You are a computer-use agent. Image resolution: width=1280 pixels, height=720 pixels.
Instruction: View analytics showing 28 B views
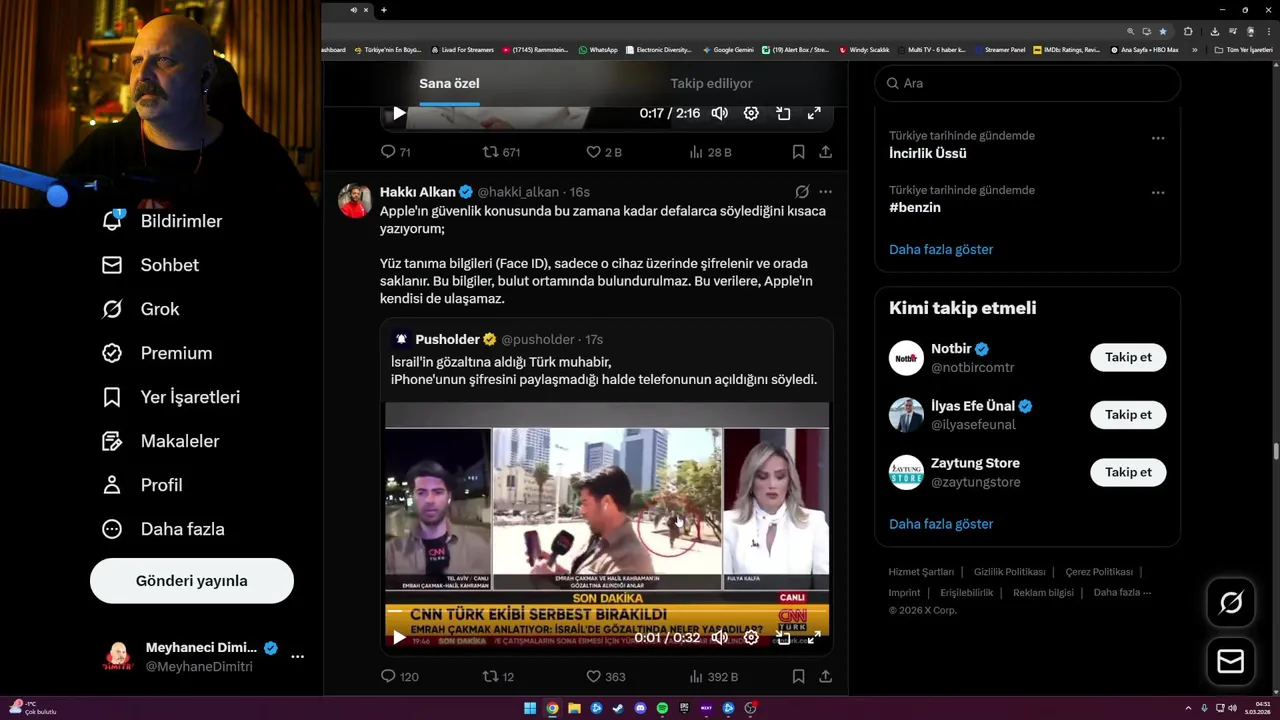click(710, 152)
